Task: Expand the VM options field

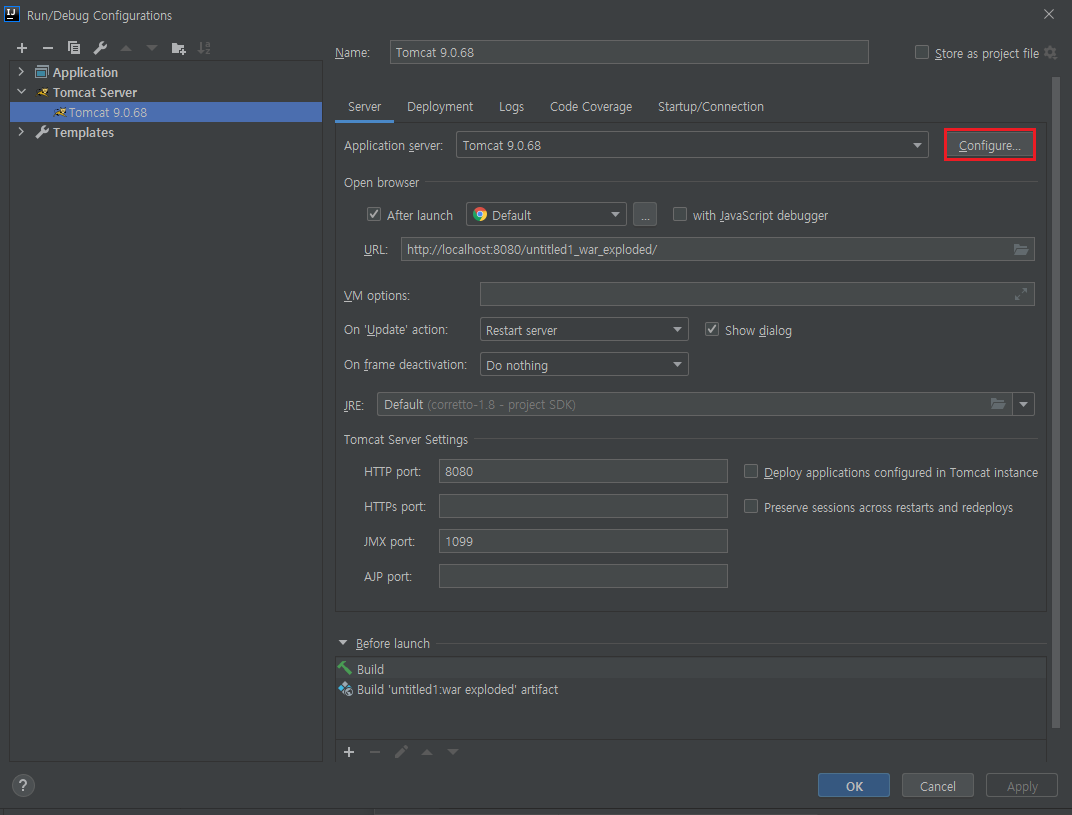Action: (1021, 294)
